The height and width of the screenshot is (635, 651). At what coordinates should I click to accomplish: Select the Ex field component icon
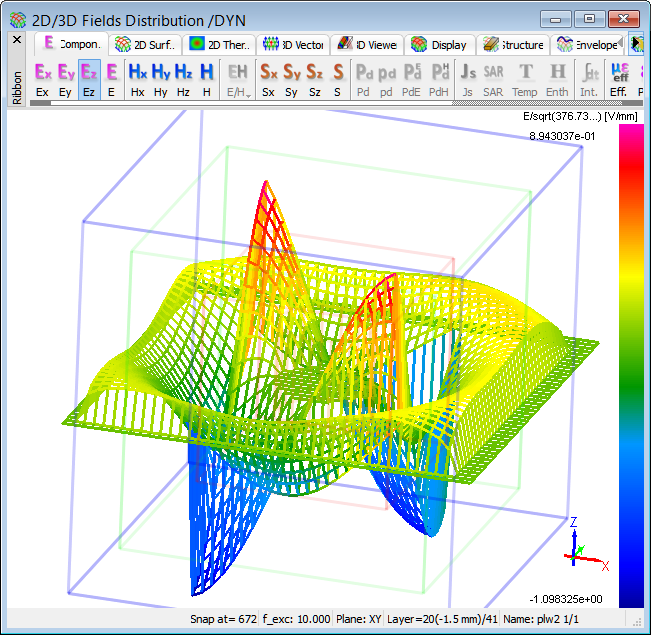[42, 79]
